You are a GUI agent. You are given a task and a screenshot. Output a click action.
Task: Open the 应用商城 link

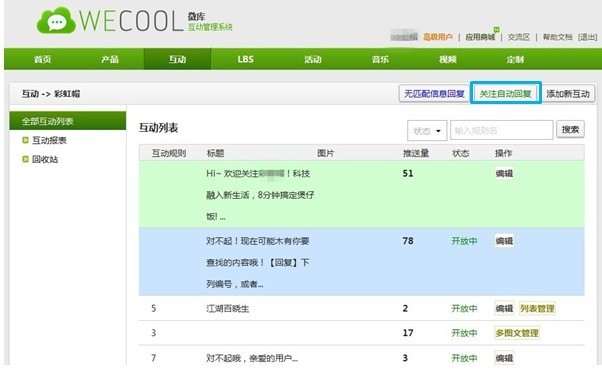(x=480, y=37)
